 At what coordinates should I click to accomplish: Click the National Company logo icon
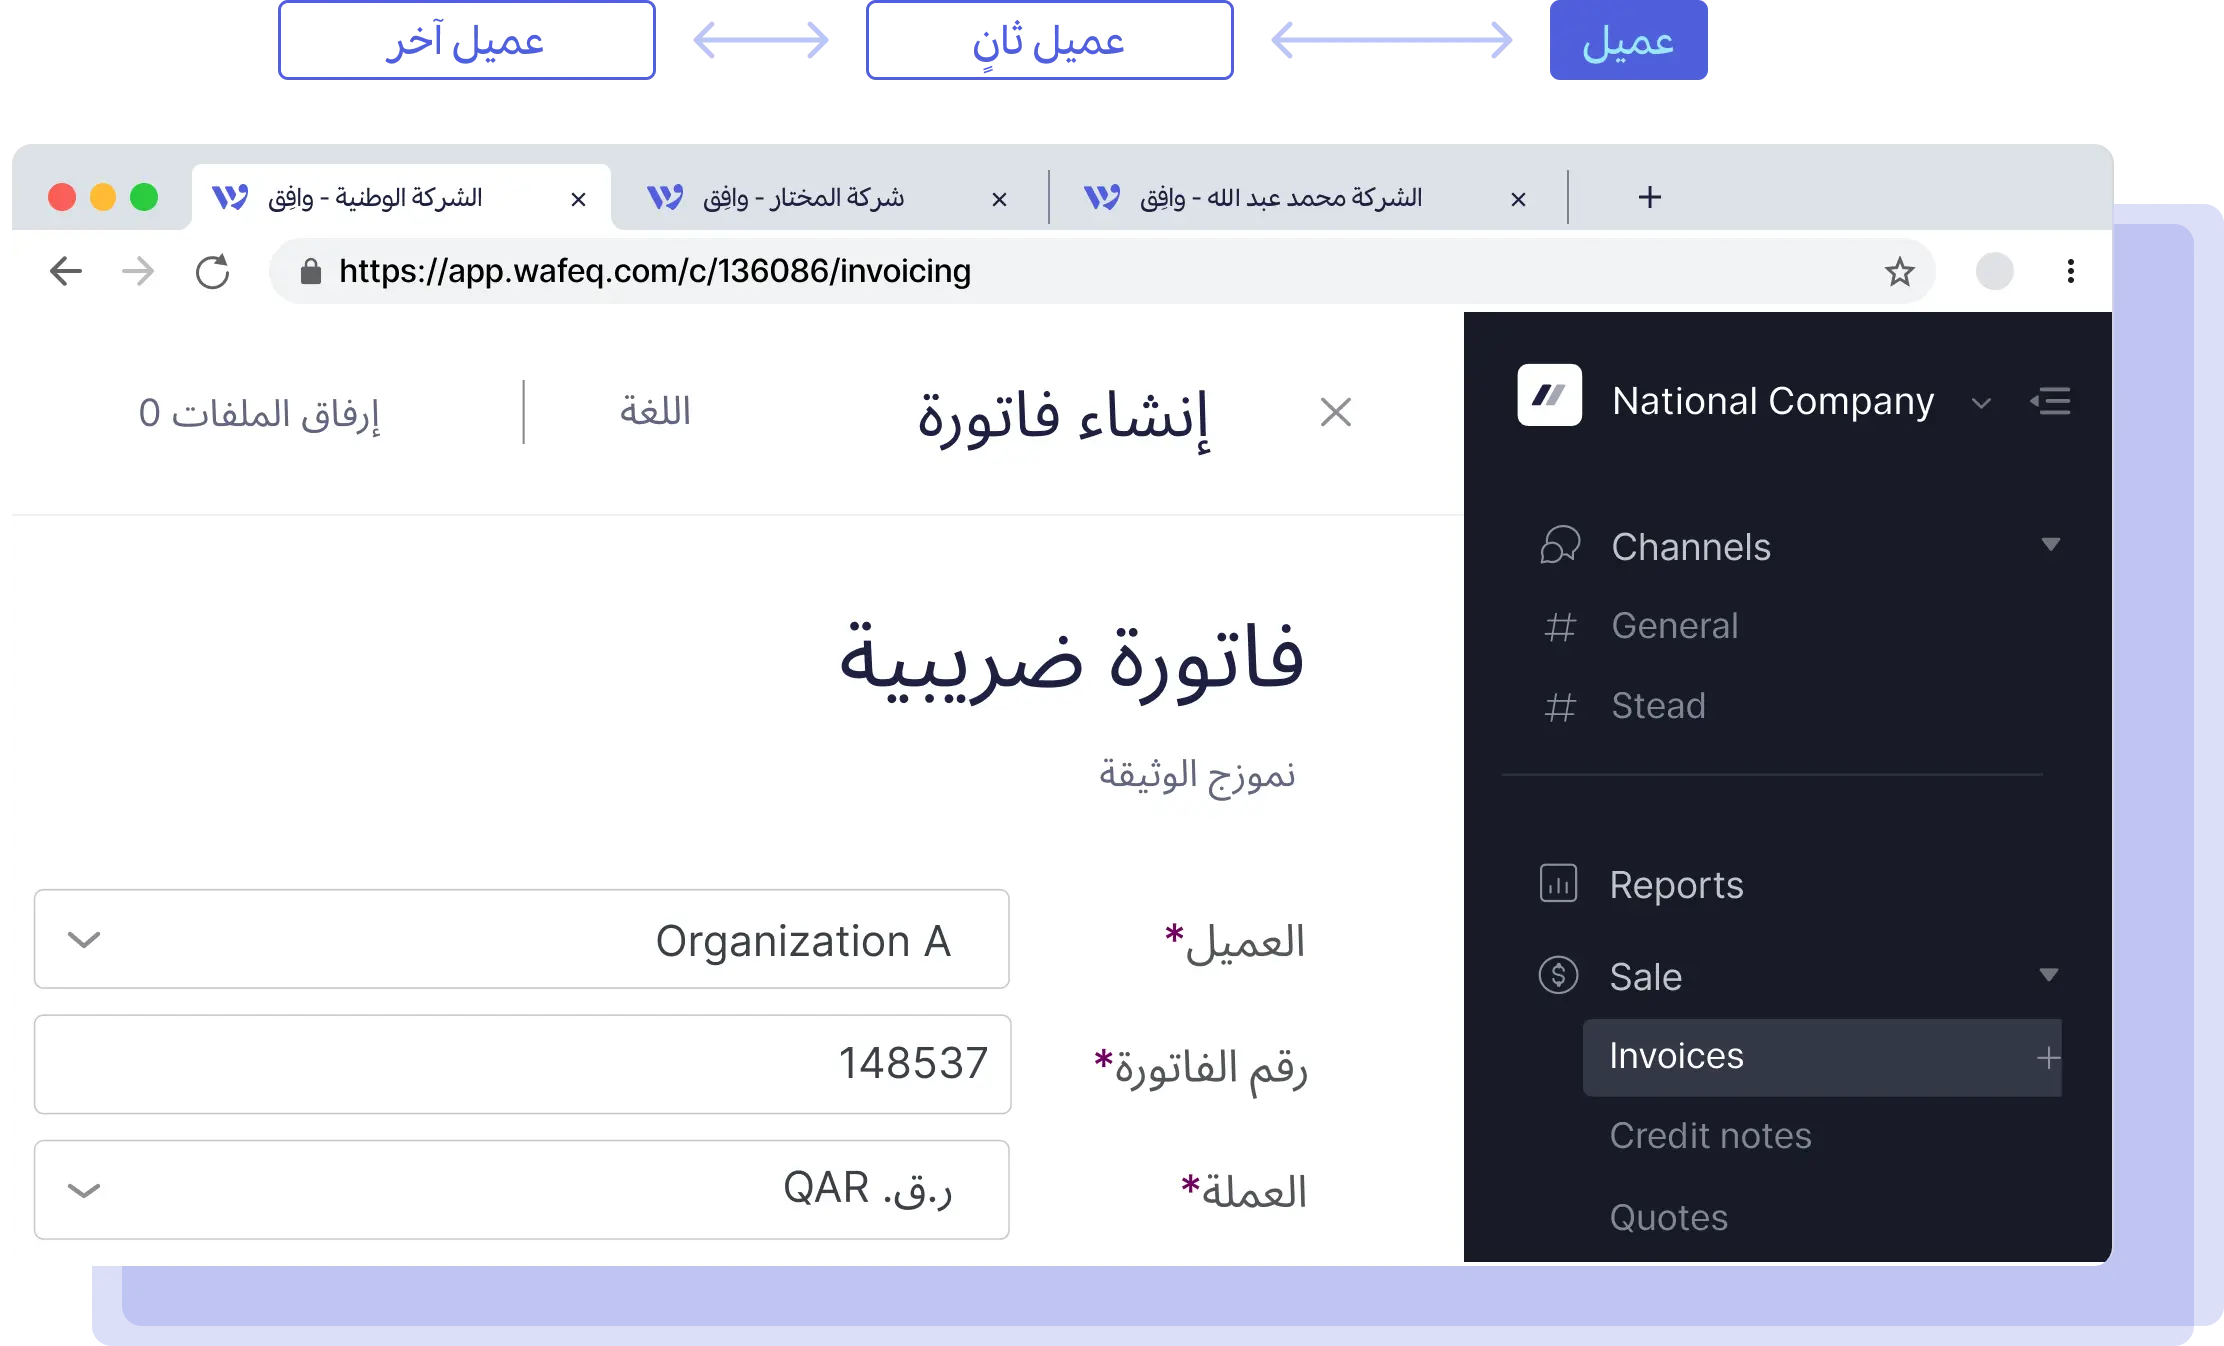click(1549, 396)
